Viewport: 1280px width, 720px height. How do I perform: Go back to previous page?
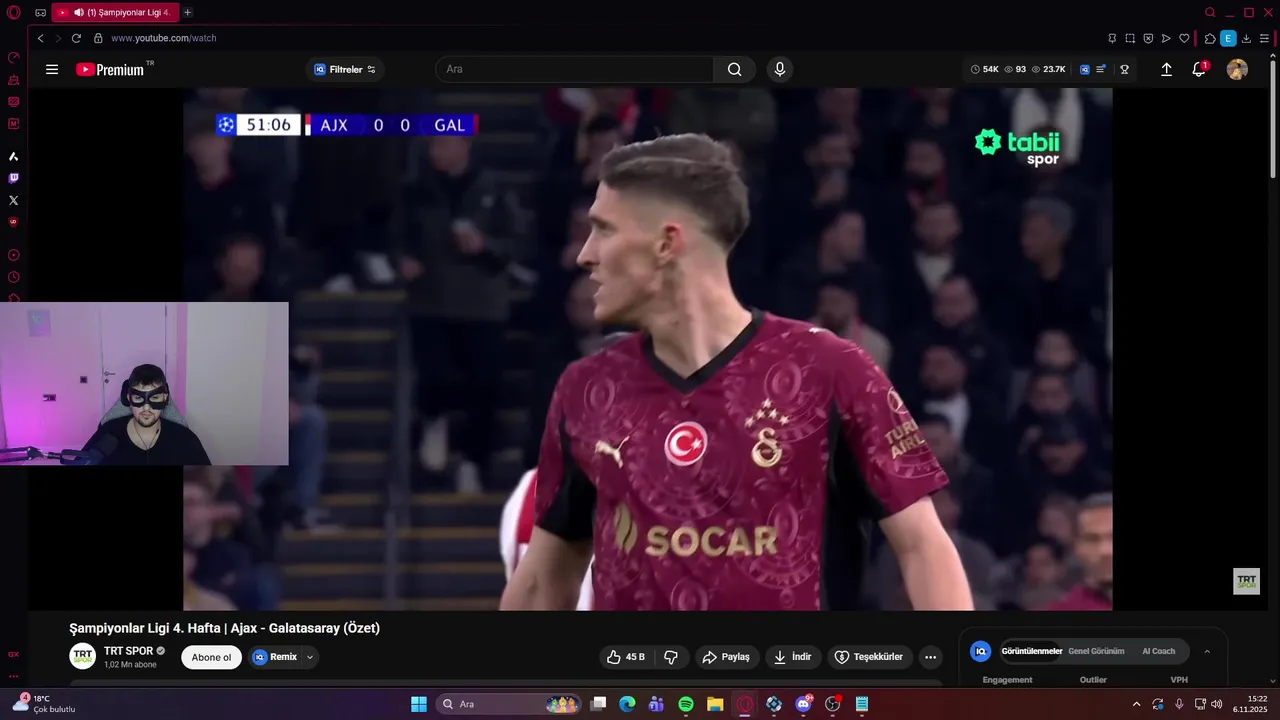coord(40,38)
